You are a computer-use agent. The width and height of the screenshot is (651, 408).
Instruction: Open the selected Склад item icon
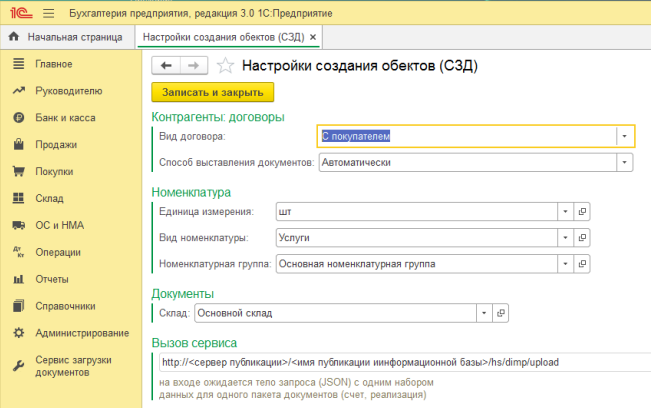pyautogui.click(x=501, y=313)
